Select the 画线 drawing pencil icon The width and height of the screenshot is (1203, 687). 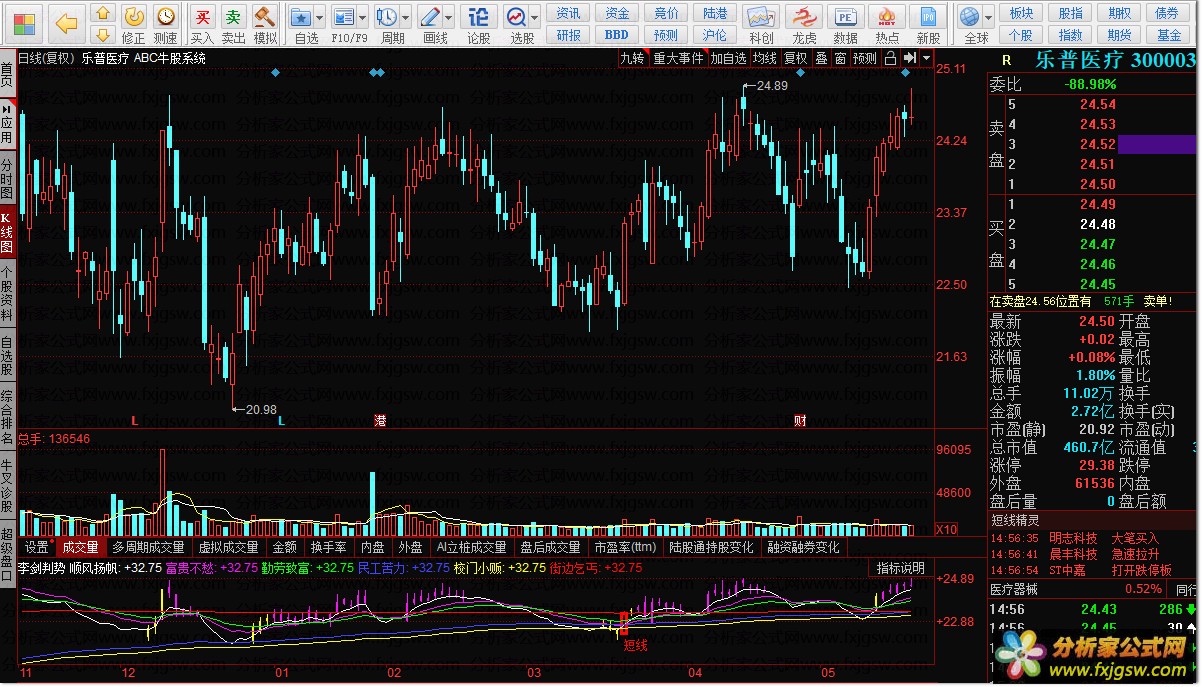point(430,17)
